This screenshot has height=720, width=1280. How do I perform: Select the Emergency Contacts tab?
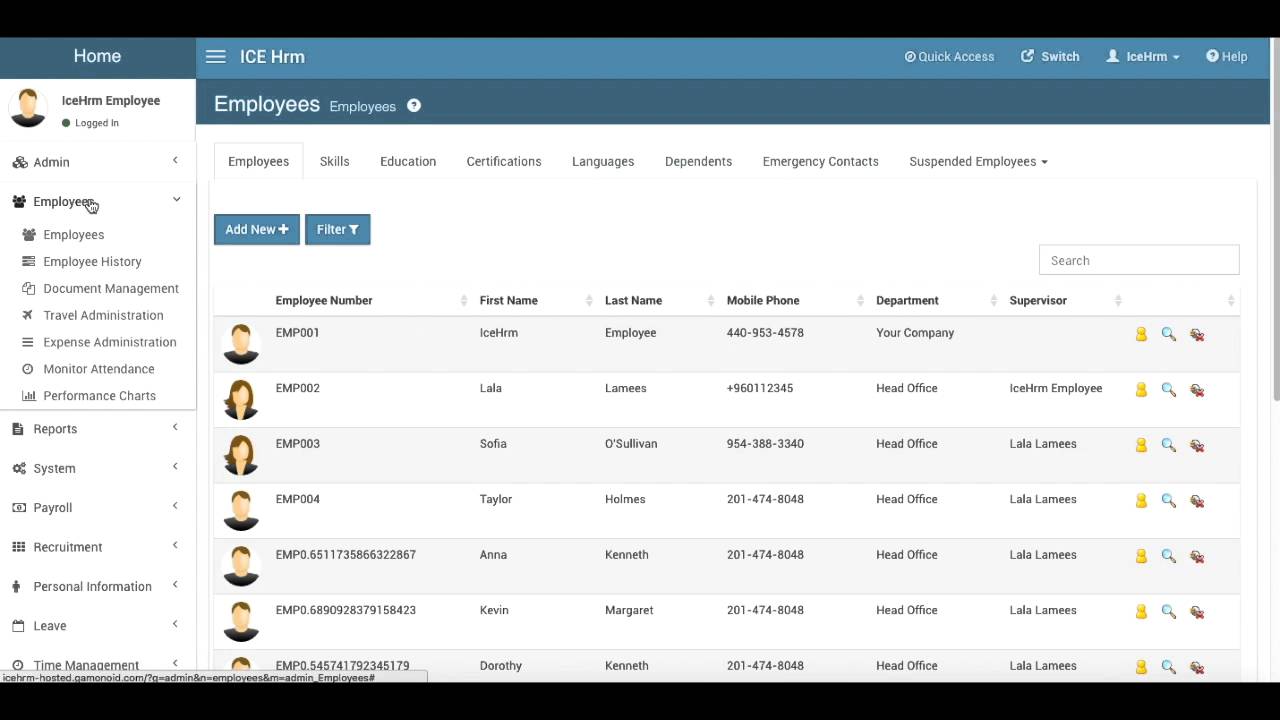tap(820, 161)
